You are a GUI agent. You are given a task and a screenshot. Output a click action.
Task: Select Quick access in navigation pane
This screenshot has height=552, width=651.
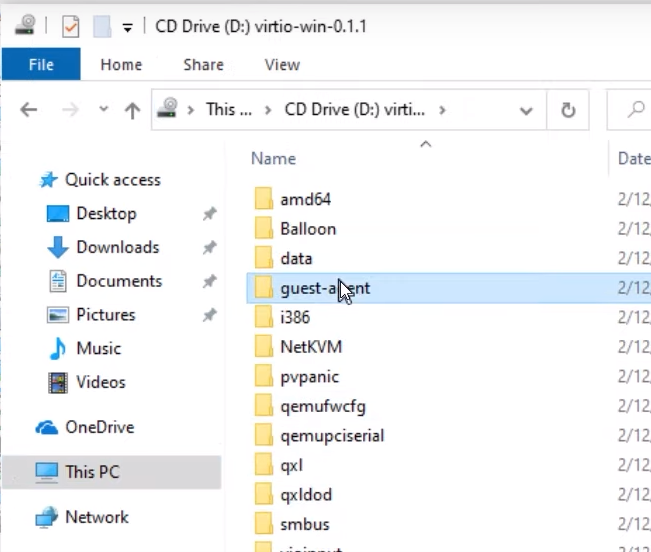(113, 180)
